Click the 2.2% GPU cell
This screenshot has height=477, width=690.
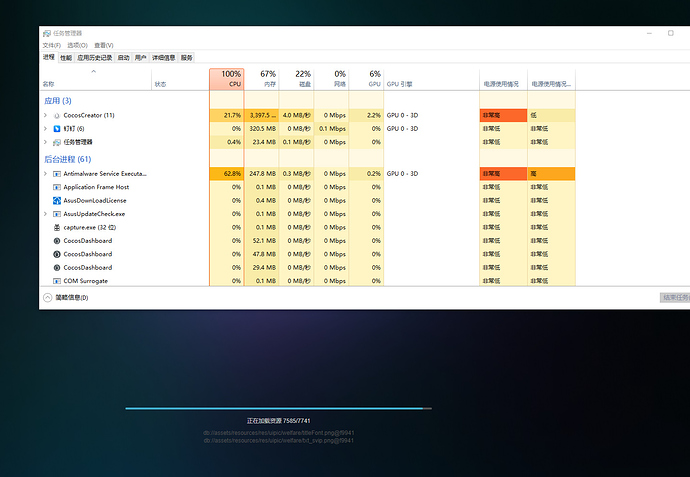[366, 115]
